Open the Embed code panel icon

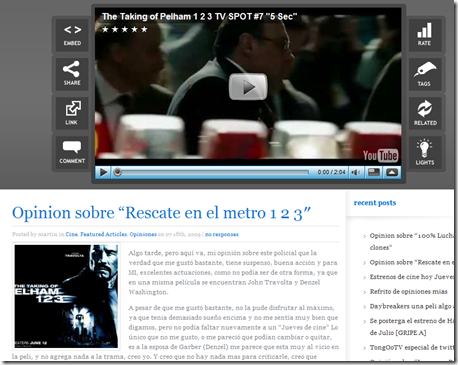72,35
